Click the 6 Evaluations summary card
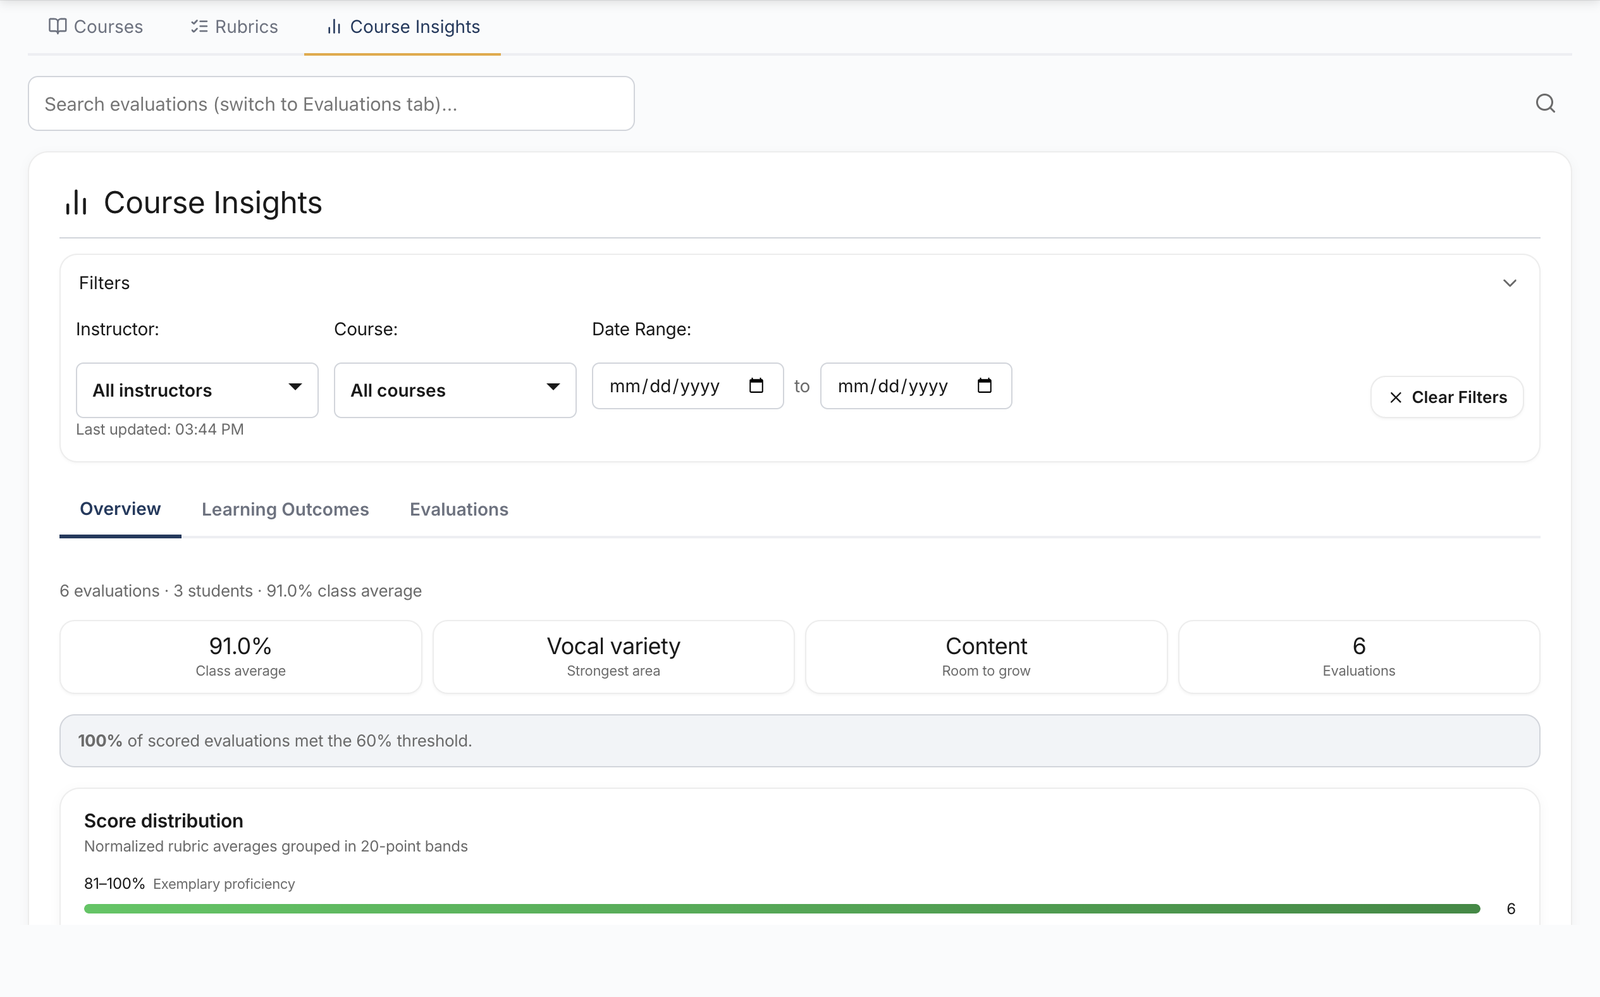 point(1359,657)
